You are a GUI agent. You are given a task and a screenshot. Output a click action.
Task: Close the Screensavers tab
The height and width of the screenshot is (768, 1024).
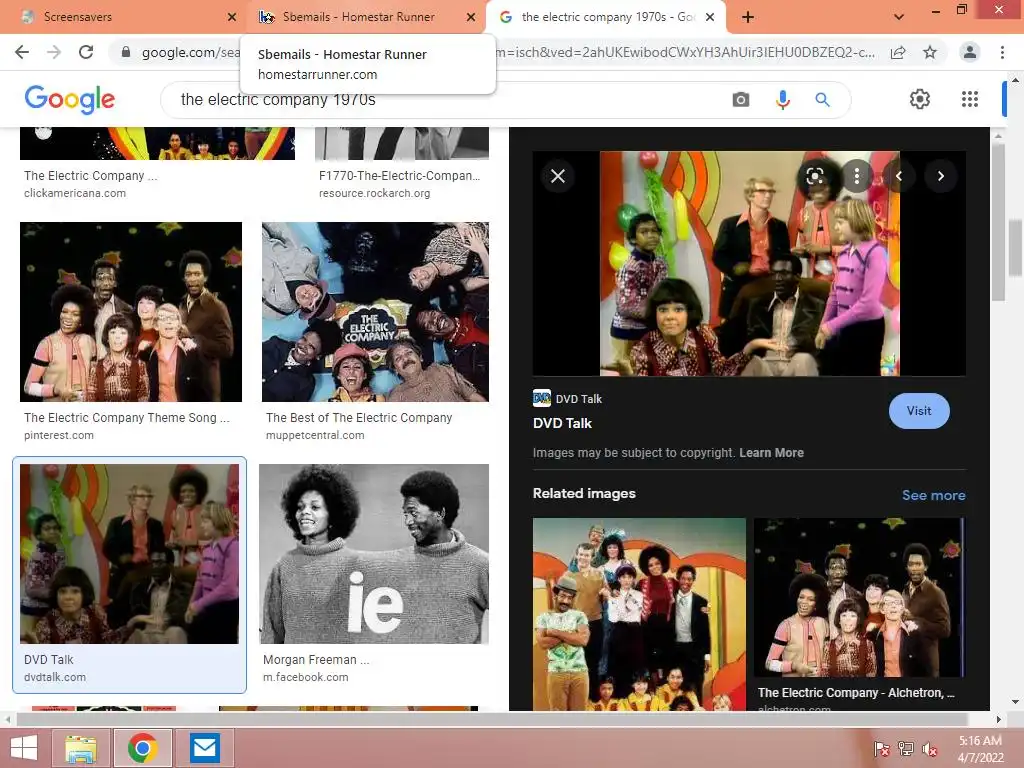point(232,17)
